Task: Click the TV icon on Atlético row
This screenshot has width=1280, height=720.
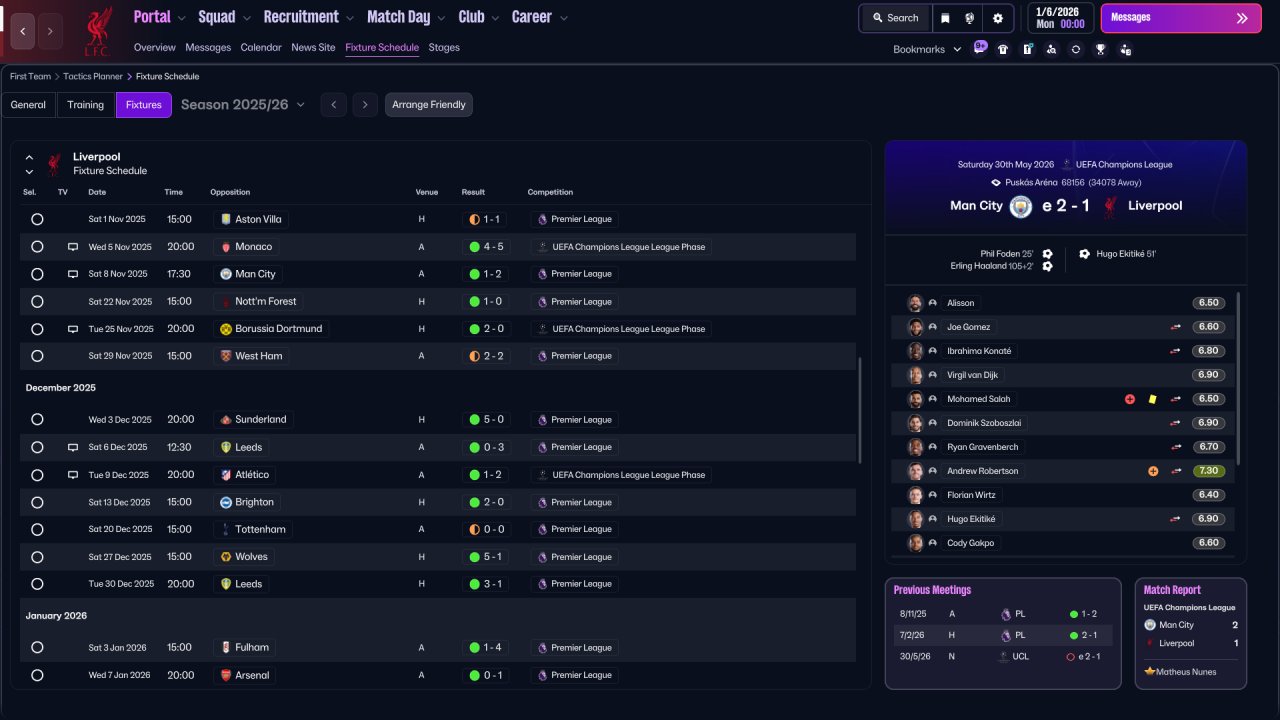Action: [x=73, y=475]
